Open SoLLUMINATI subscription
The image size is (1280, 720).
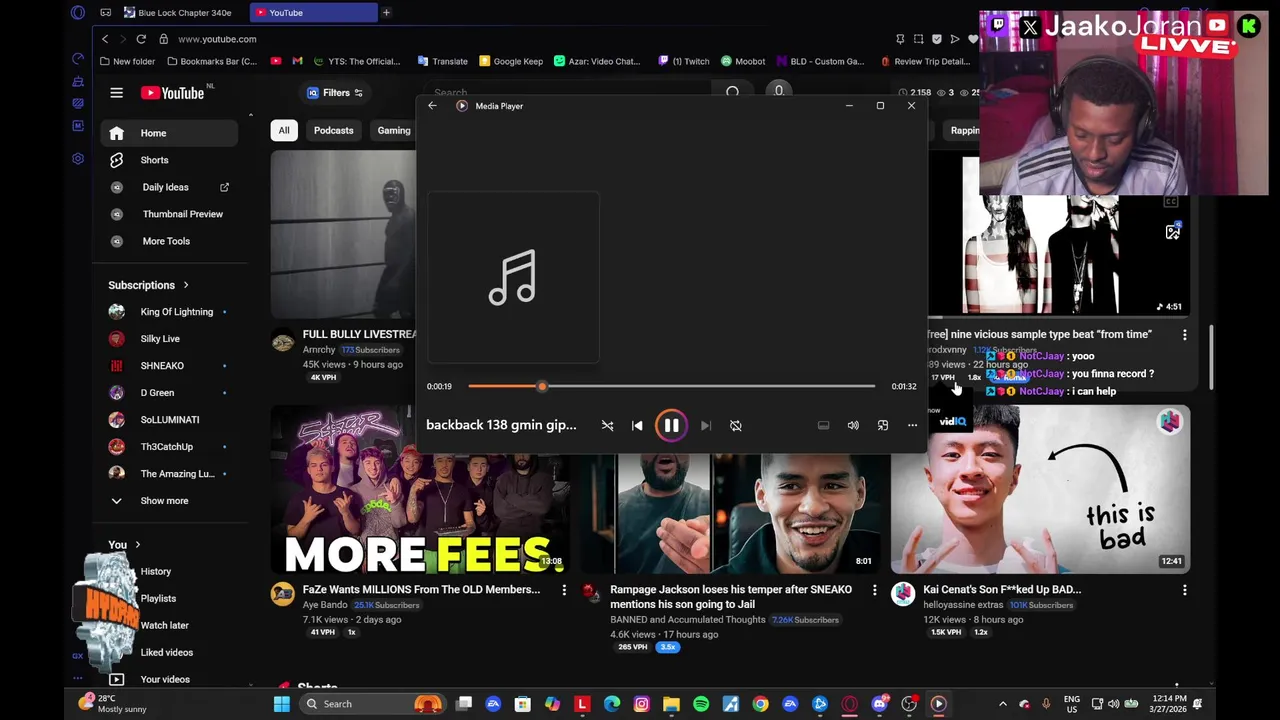point(170,420)
